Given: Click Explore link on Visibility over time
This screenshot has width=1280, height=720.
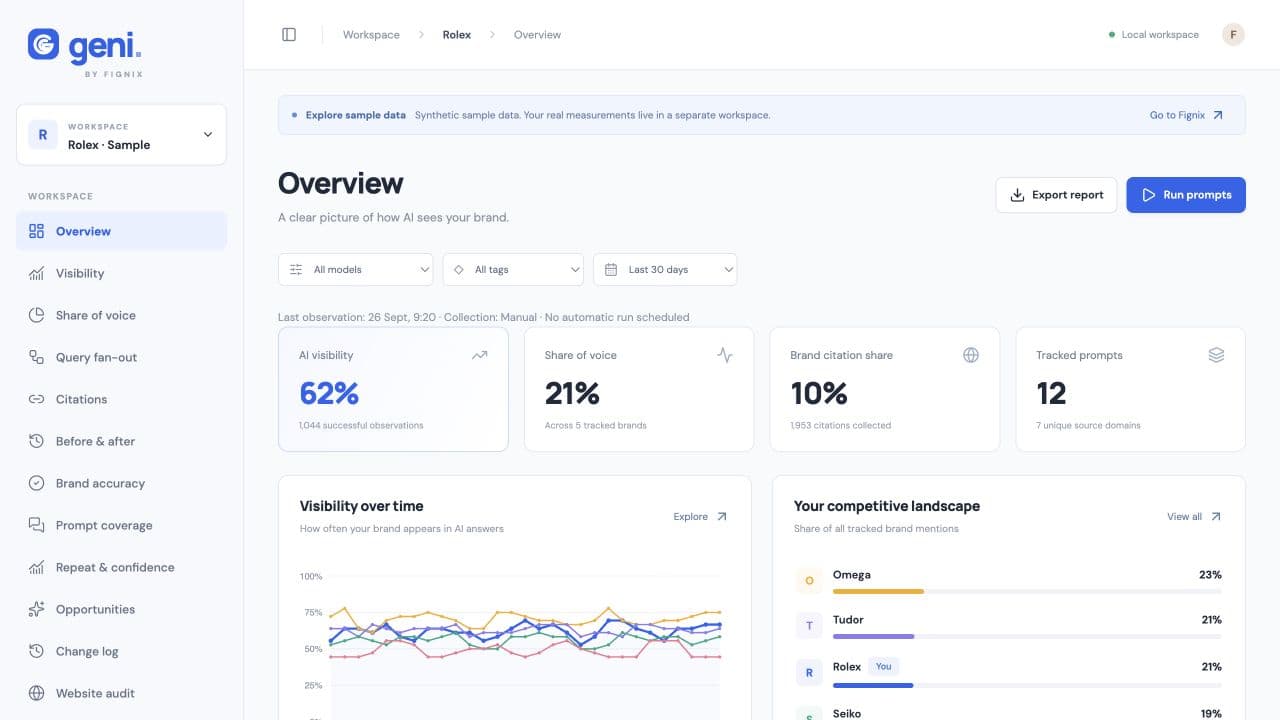Looking at the screenshot, I should [x=701, y=517].
